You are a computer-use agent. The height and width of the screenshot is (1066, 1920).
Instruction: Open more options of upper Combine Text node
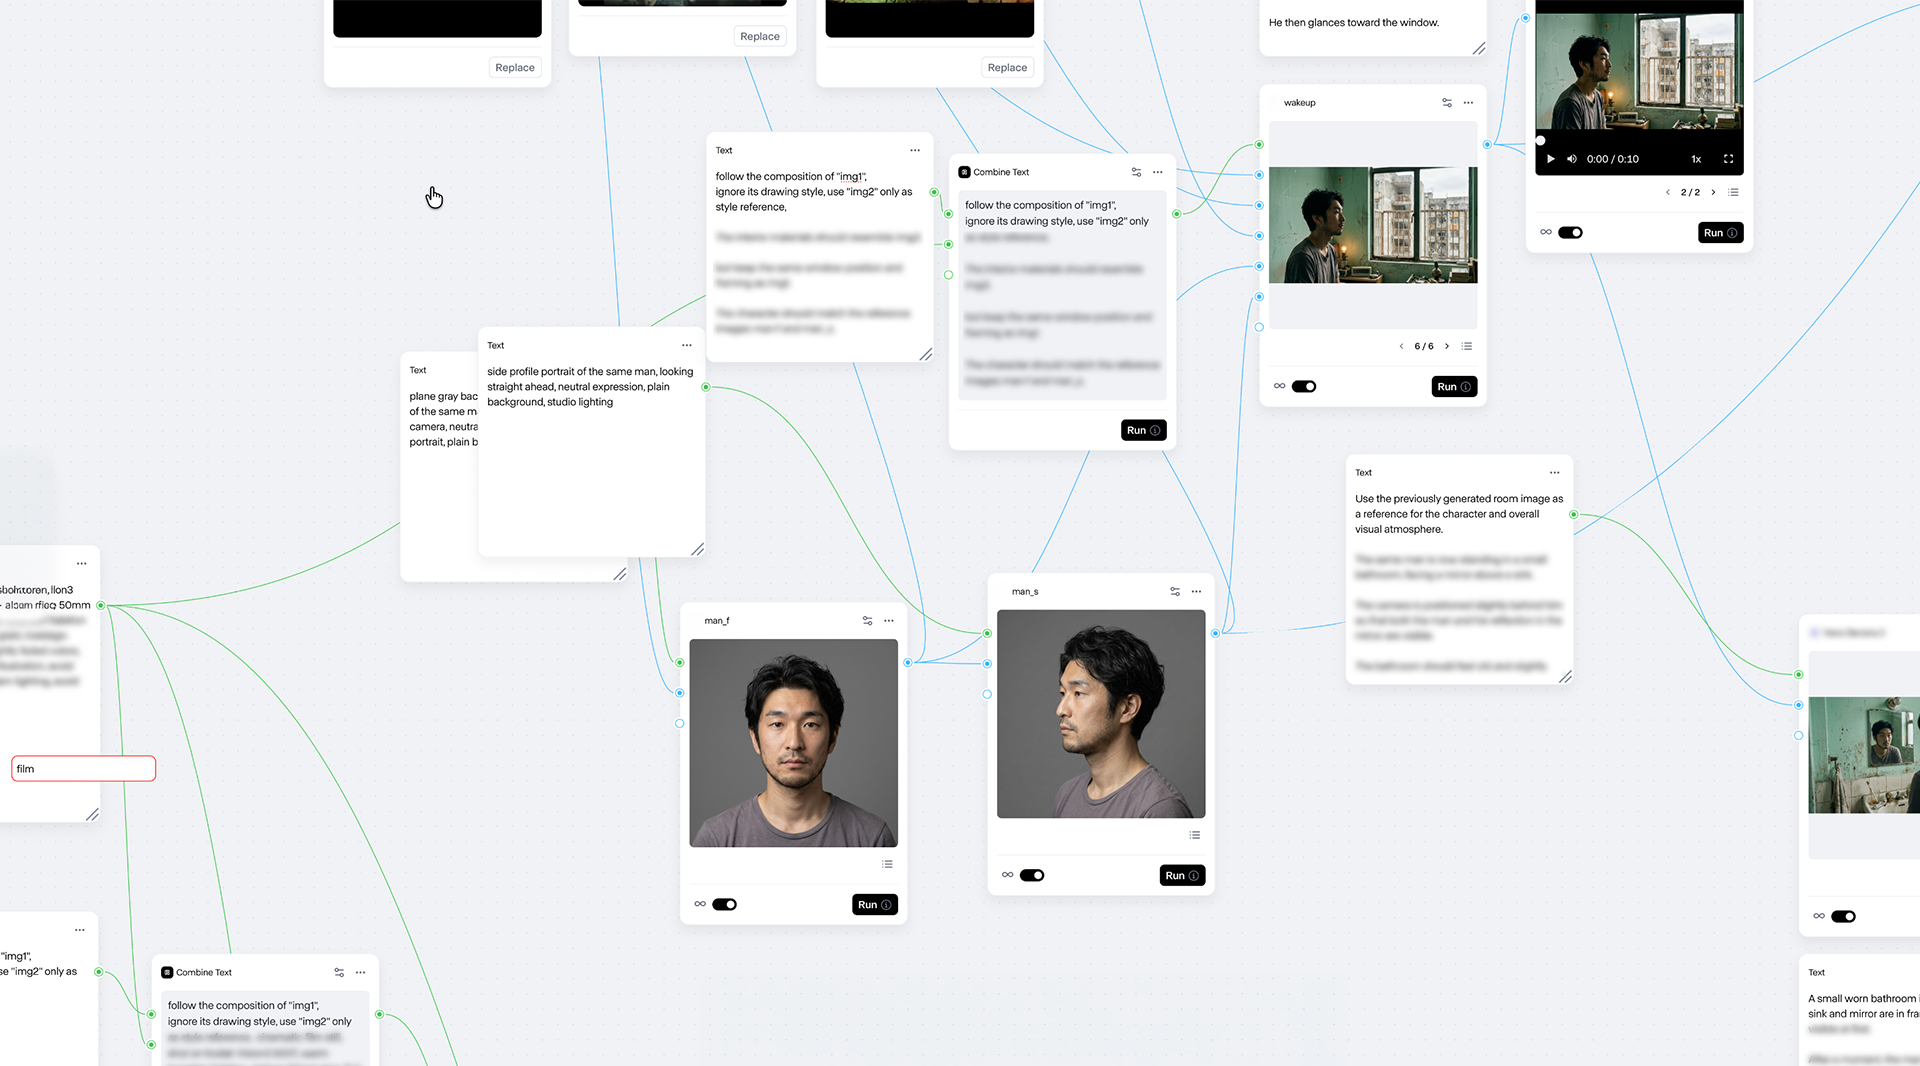click(1157, 172)
